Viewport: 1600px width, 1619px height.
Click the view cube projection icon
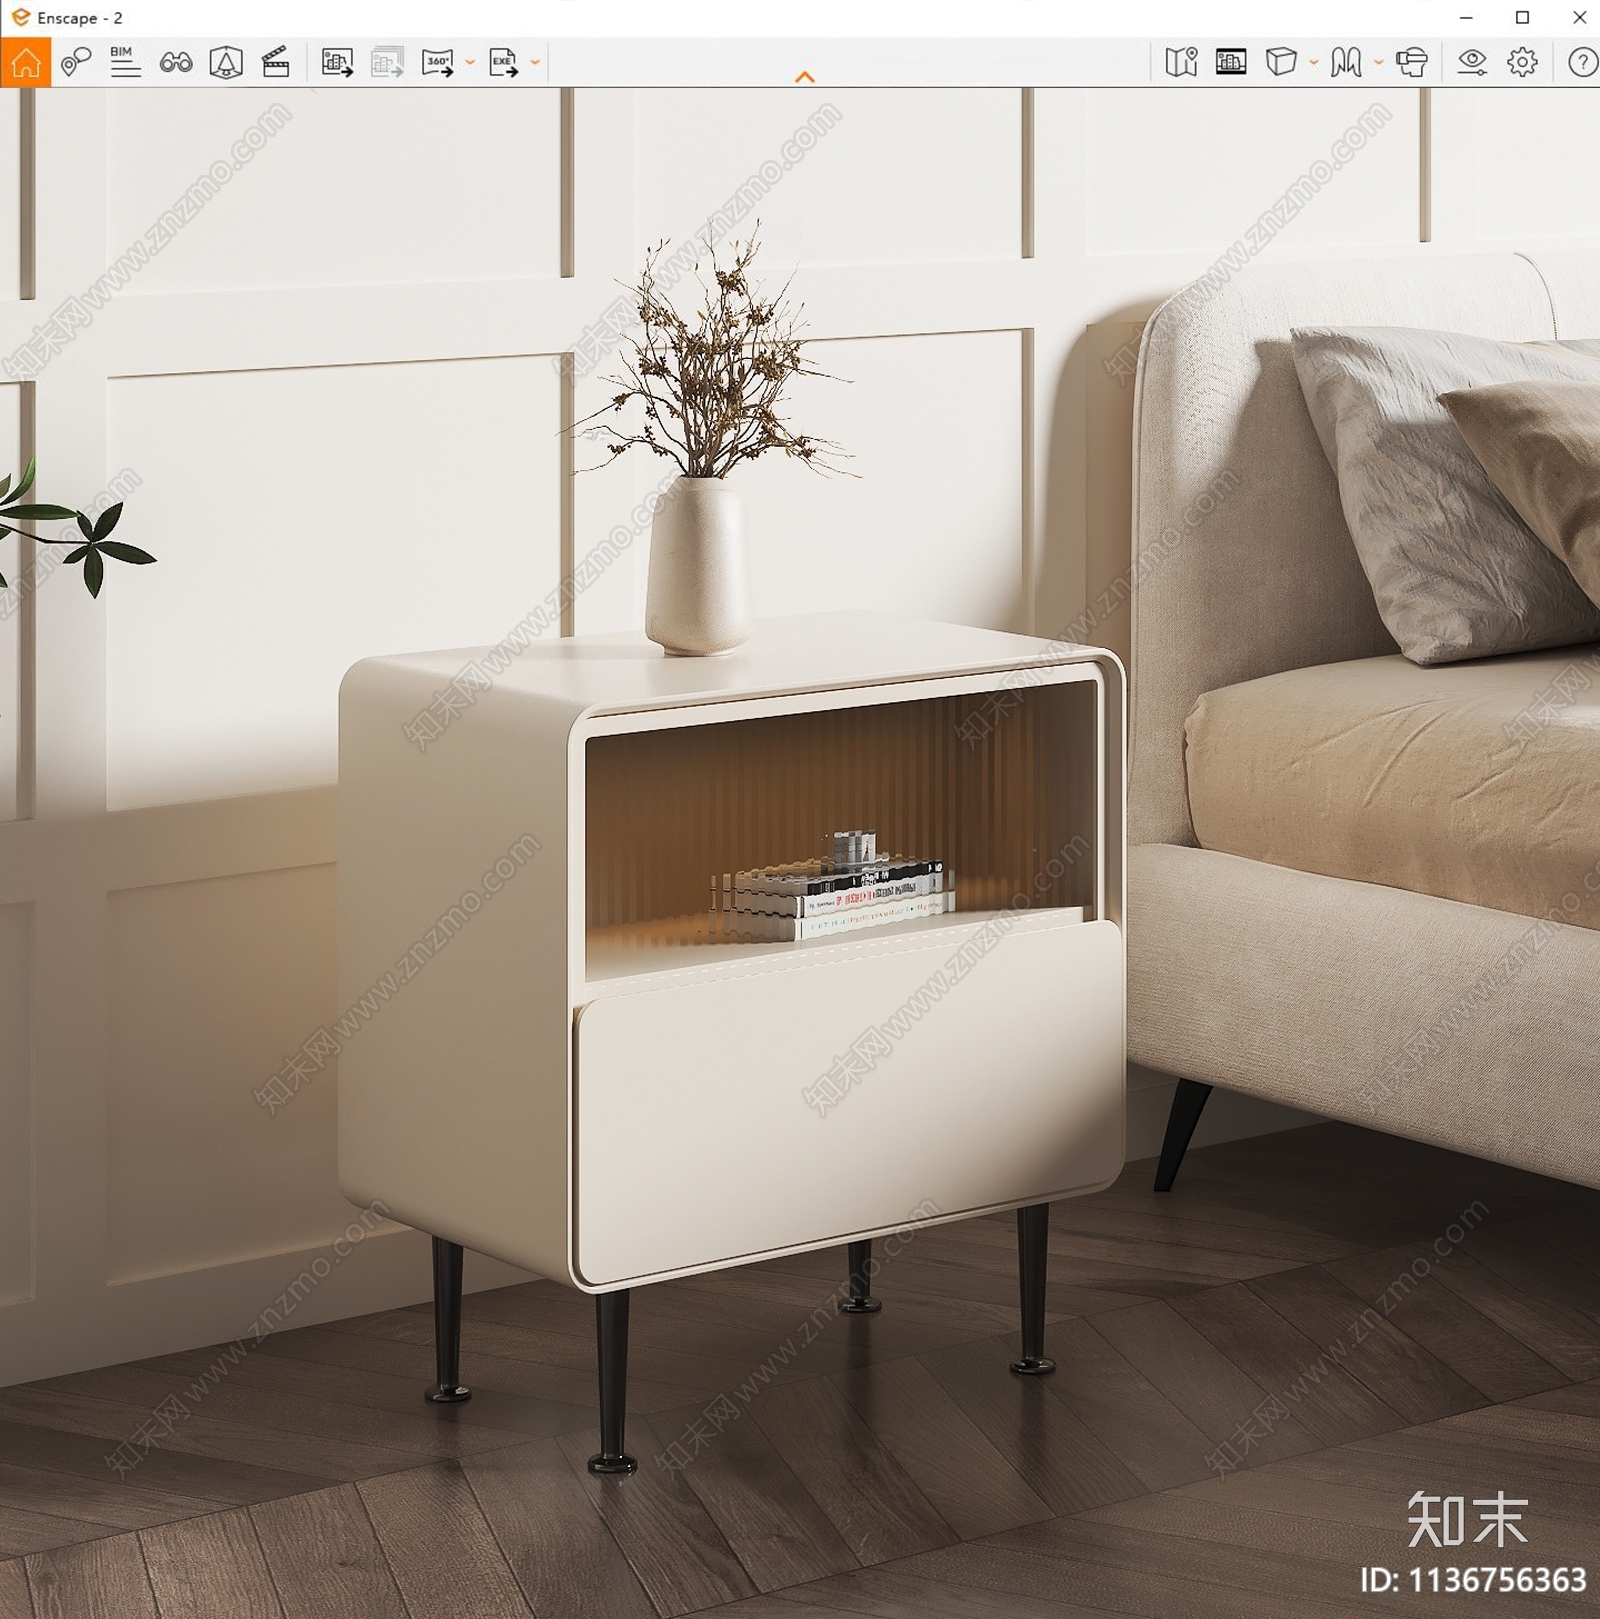click(x=1281, y=62)
